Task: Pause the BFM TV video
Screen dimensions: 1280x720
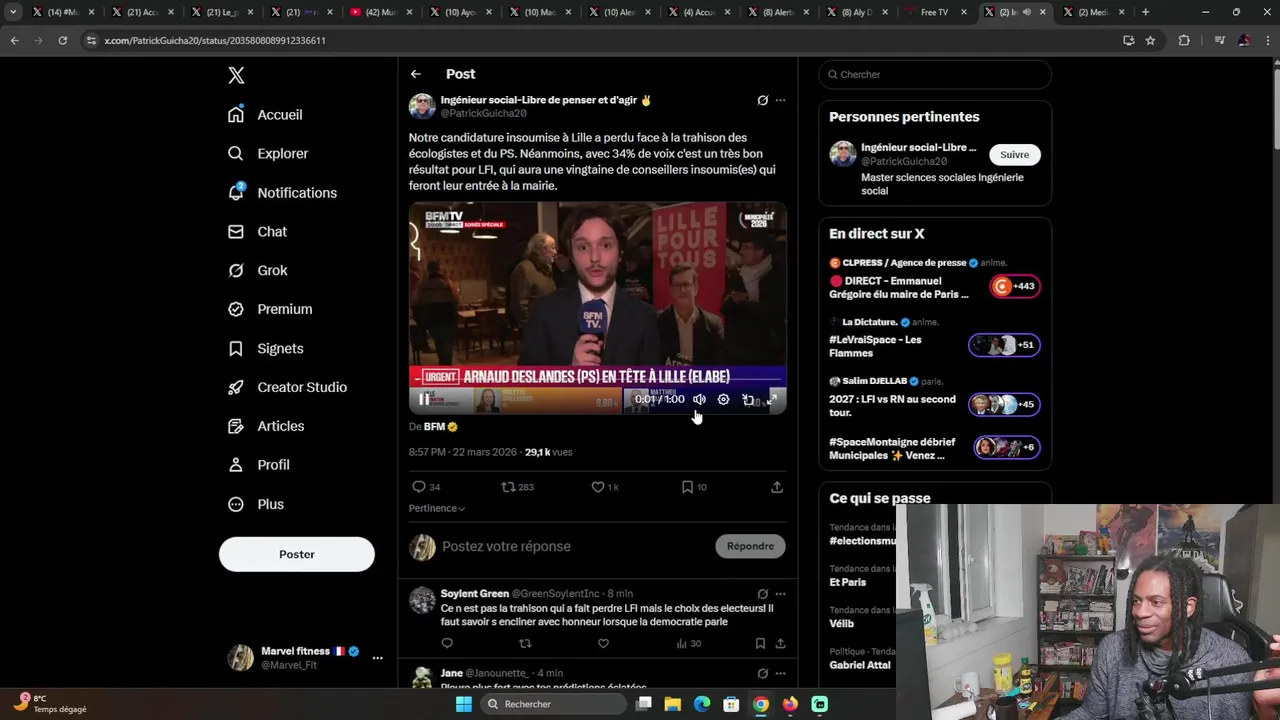Action: click(424, 399)
